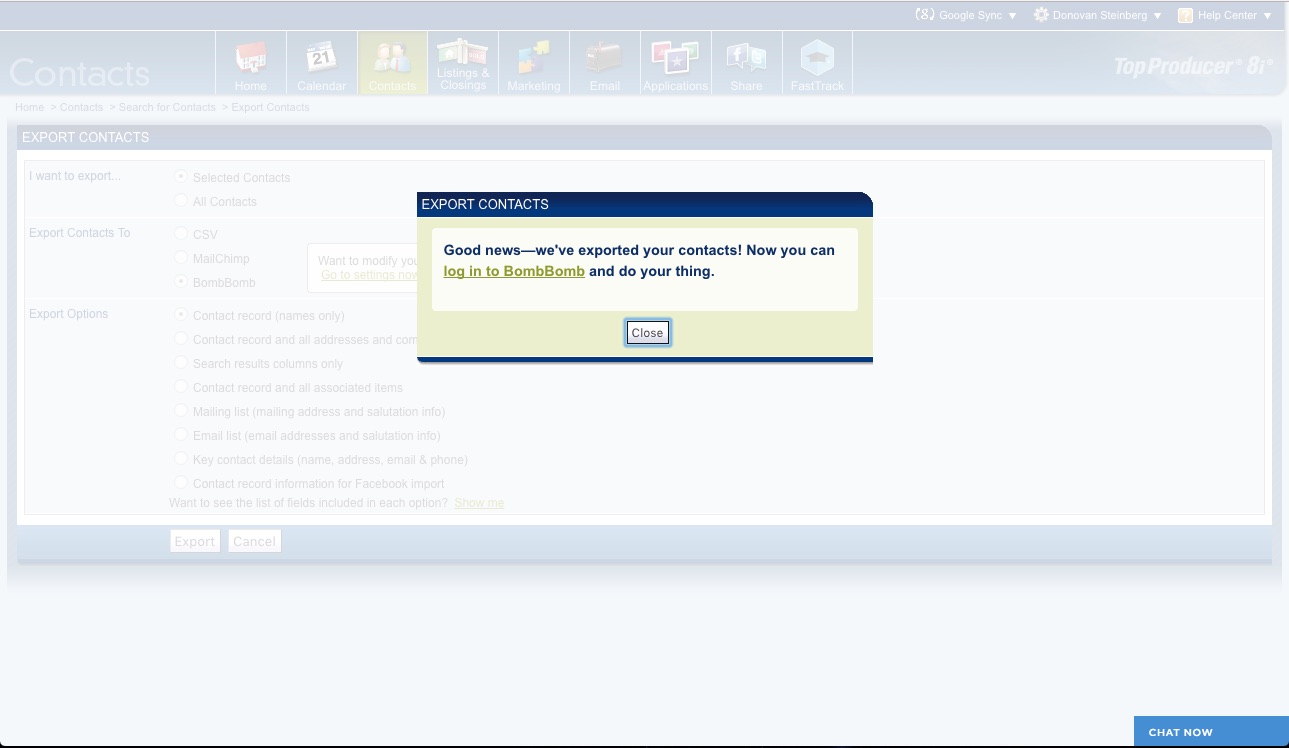Click the Cancel button
This screenshot has width=1289, height=748.
254,541
